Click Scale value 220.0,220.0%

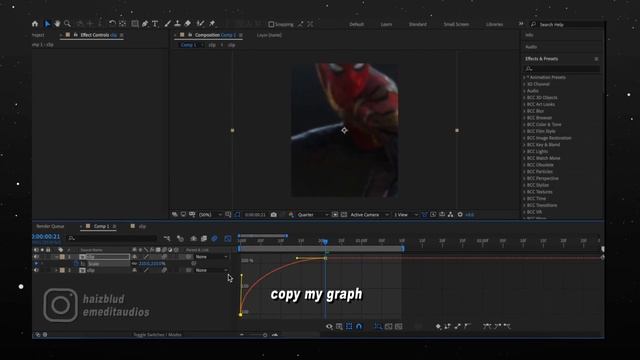coord(152,264)
